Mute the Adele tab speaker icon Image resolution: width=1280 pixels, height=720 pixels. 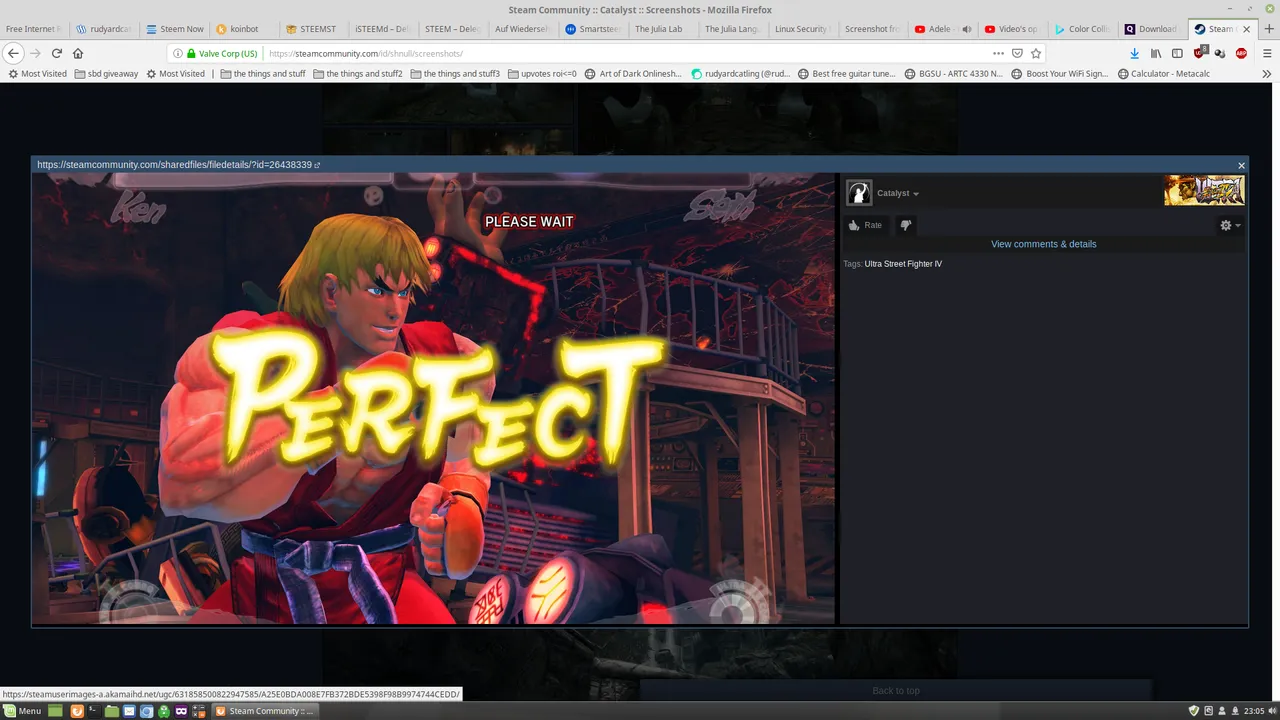[966, 29]
